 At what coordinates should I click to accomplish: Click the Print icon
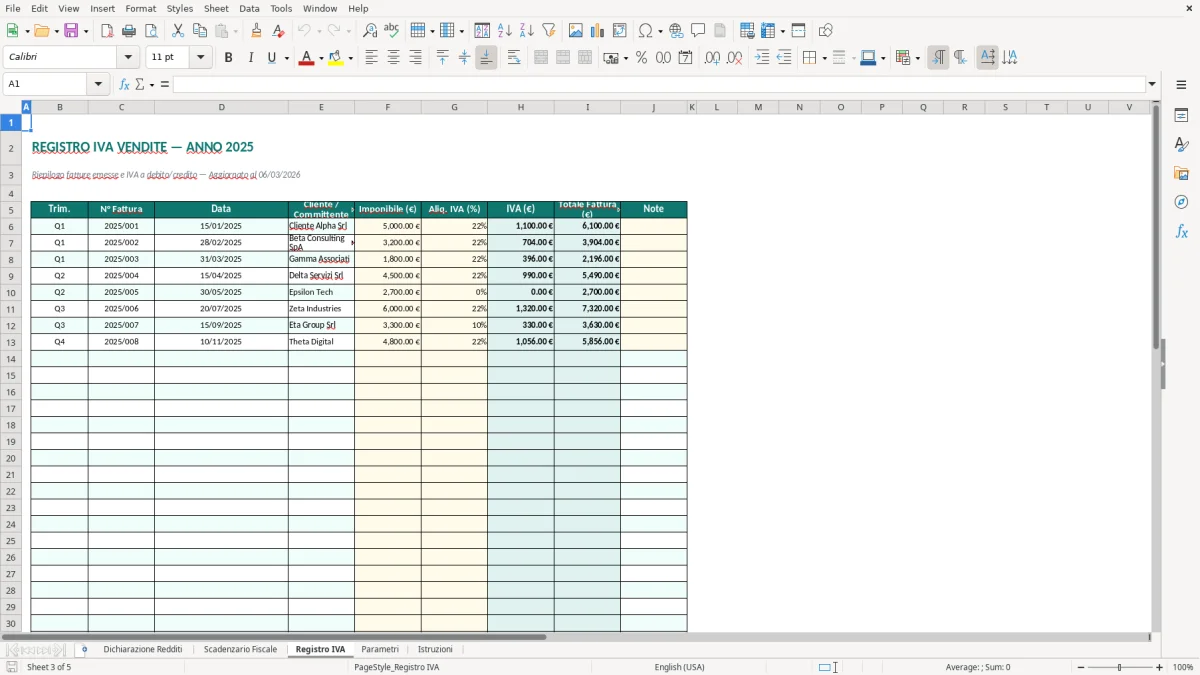(x=129, y=31)
